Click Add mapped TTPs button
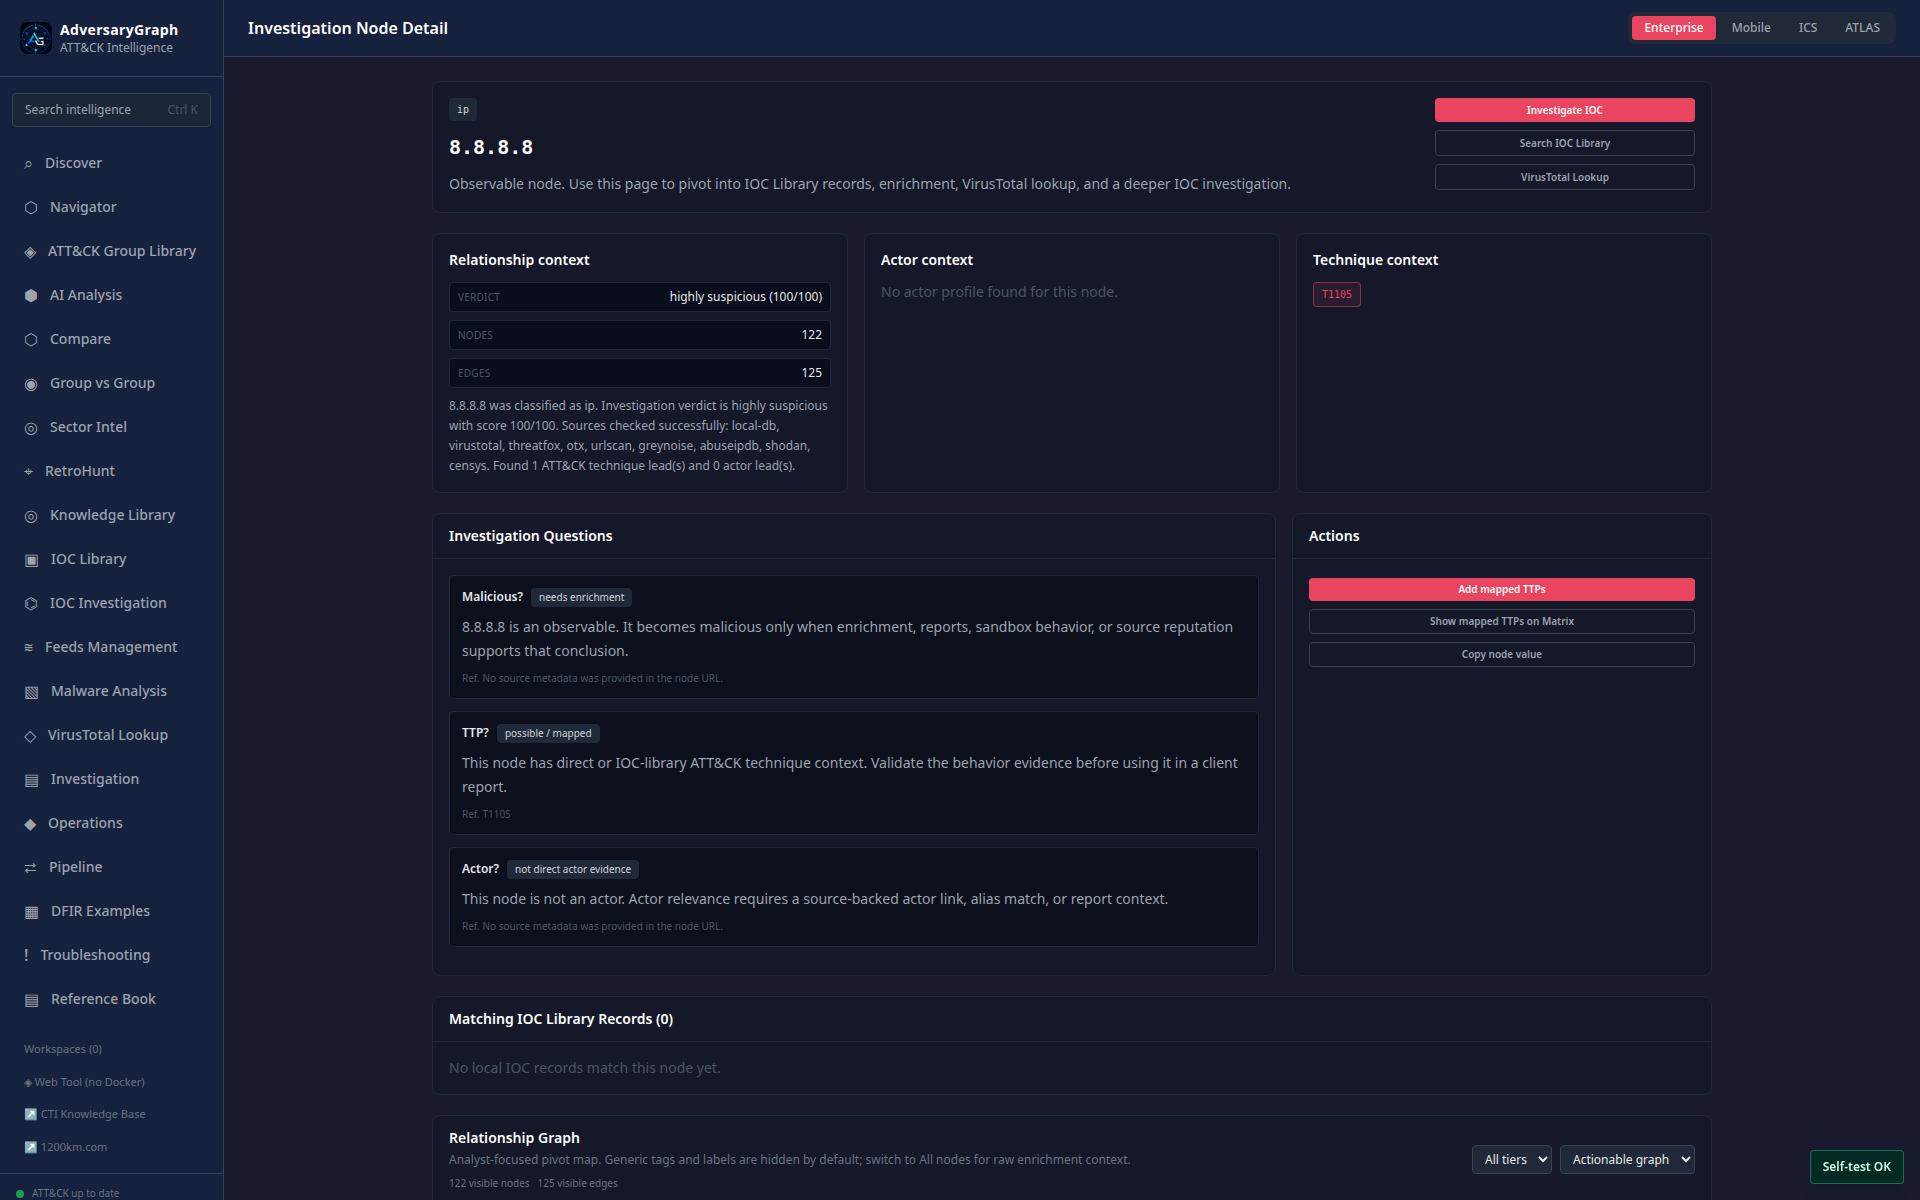Image resolution: width=1920 pixels, height=1200 pixels. coord(1501,589)
